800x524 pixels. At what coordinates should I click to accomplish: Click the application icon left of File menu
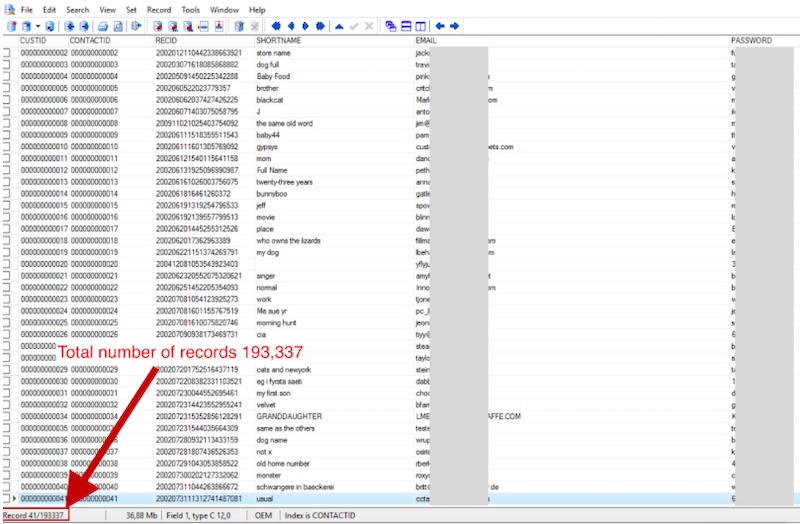[10, 9]
